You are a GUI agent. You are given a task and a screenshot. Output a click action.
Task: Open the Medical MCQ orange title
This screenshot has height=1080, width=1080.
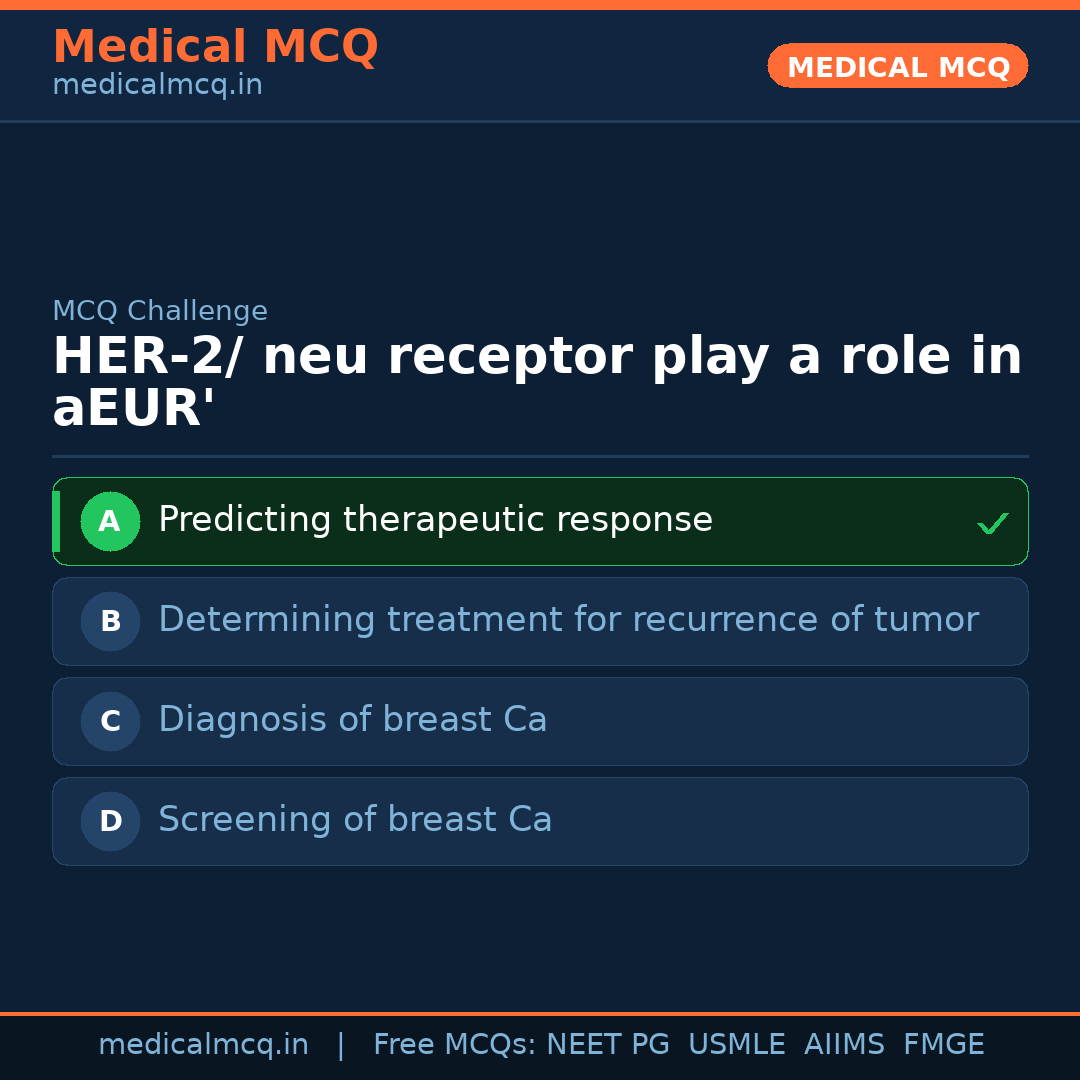pos(215,47)
